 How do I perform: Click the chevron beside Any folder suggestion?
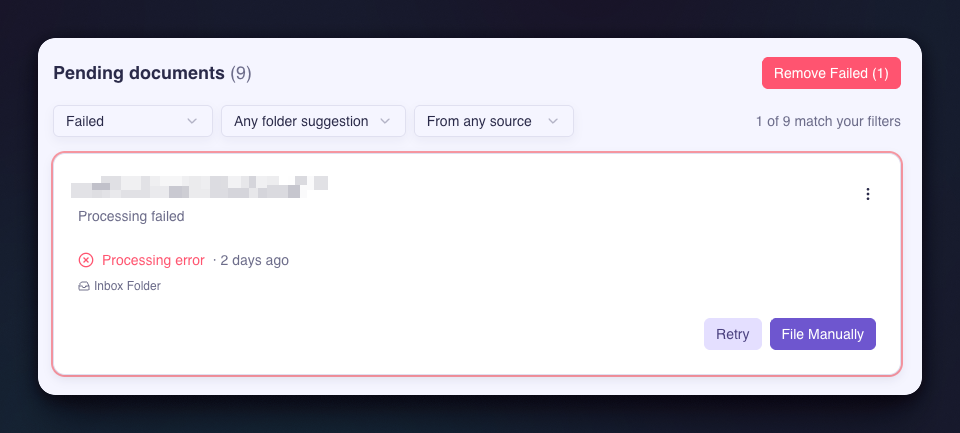point(385,121)
